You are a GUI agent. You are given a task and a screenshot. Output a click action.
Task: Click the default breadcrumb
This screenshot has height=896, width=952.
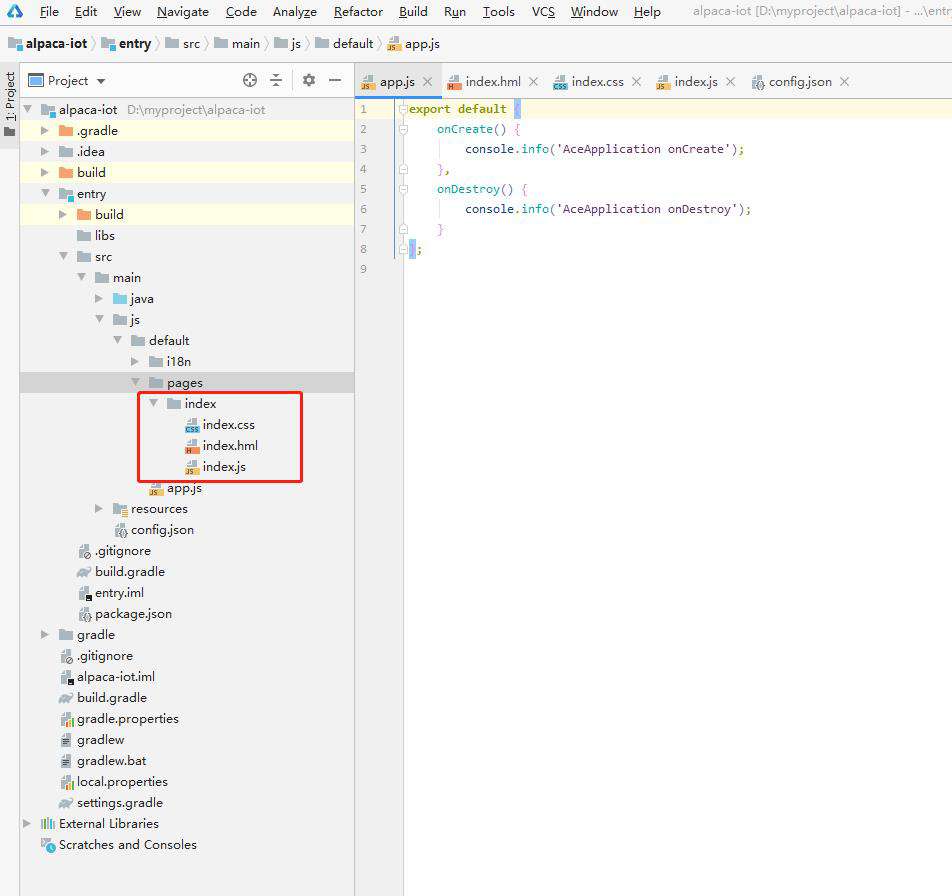(344, 44)
